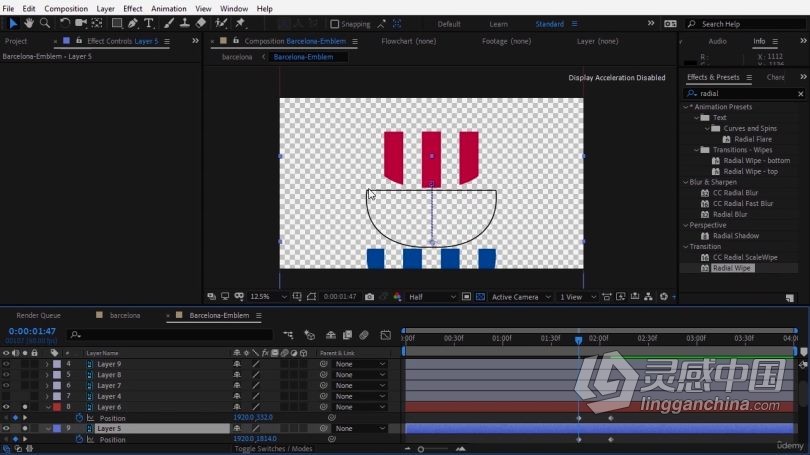Open the Effect menu
This screenshot has width=810, height=455.
(132, 9)
